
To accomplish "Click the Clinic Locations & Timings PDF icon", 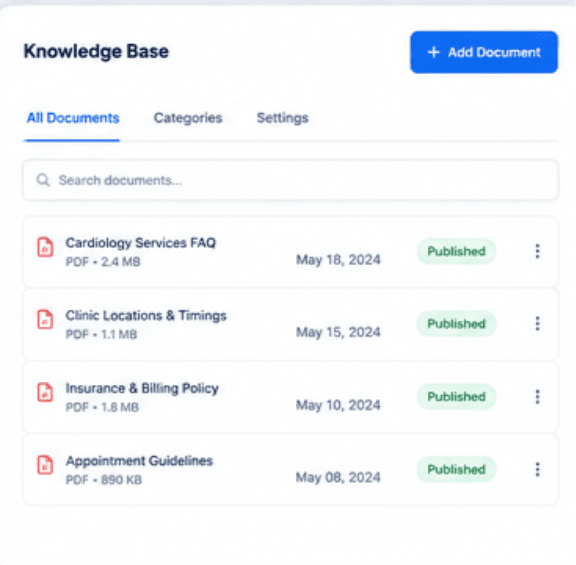I will [x=45, y=319].
